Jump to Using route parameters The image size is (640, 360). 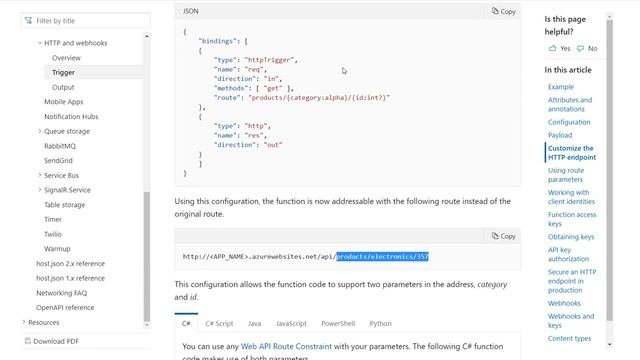tap(566, 174)
